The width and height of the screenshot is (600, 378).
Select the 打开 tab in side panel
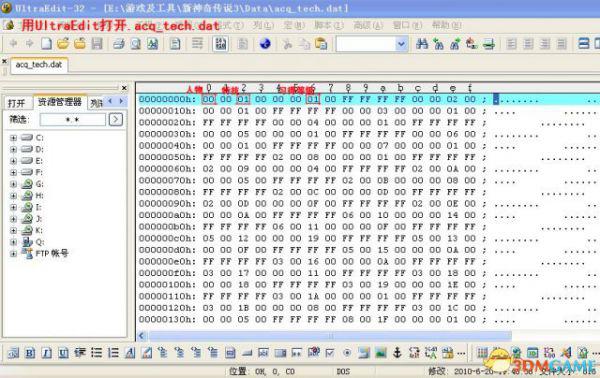(x=17, y=103)
